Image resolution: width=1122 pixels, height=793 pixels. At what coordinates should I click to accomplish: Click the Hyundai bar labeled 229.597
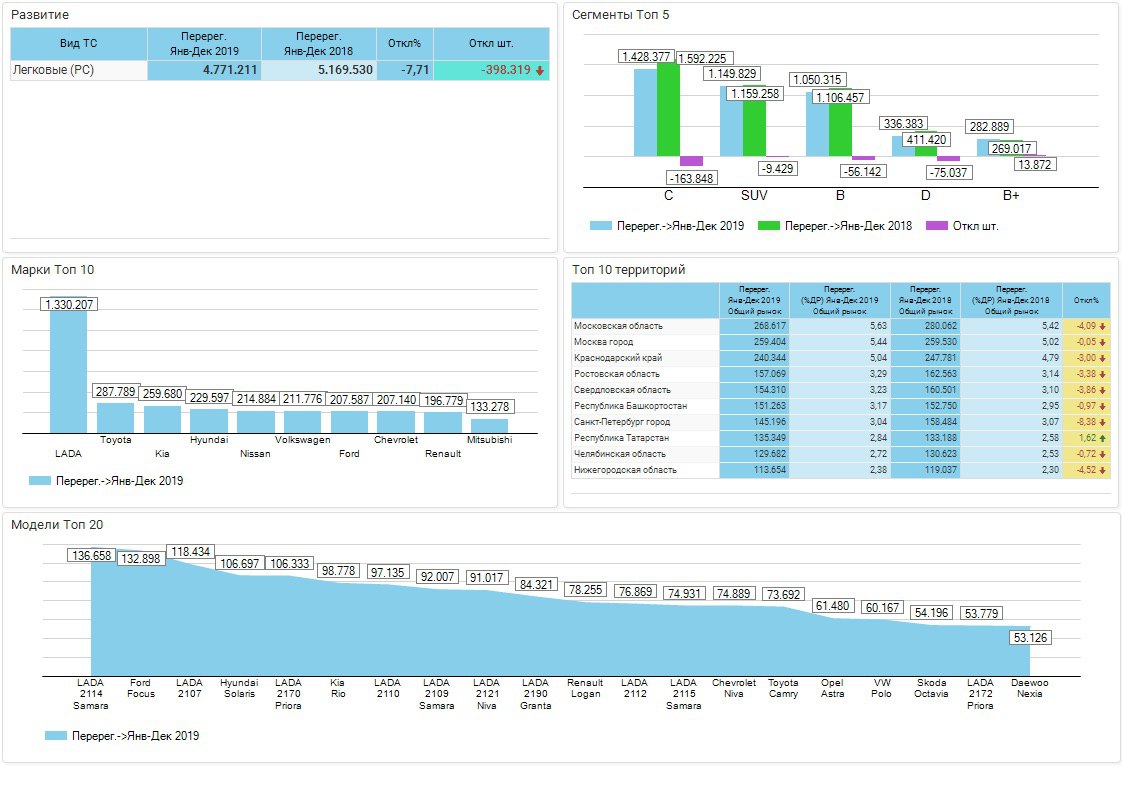pos(209,421)
